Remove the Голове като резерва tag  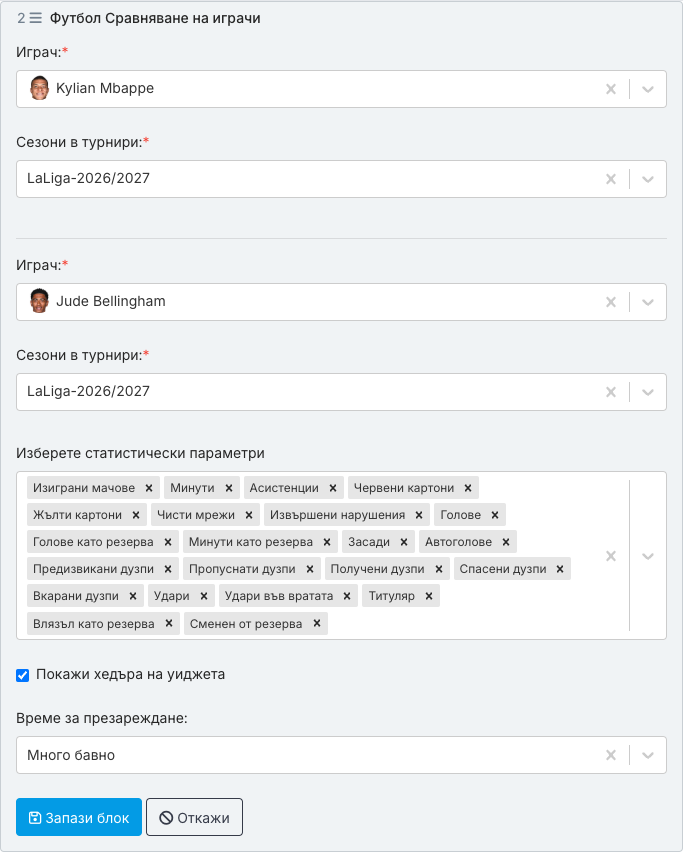[x=168, y=542]
